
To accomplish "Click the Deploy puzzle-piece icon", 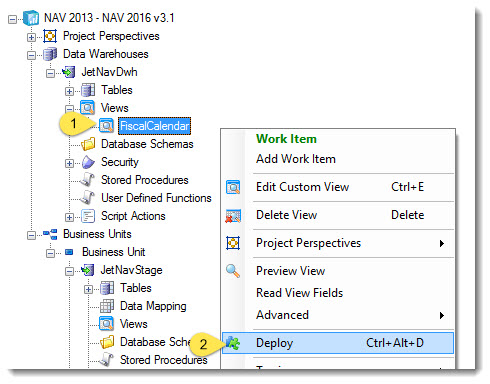I will pos(233,343).
